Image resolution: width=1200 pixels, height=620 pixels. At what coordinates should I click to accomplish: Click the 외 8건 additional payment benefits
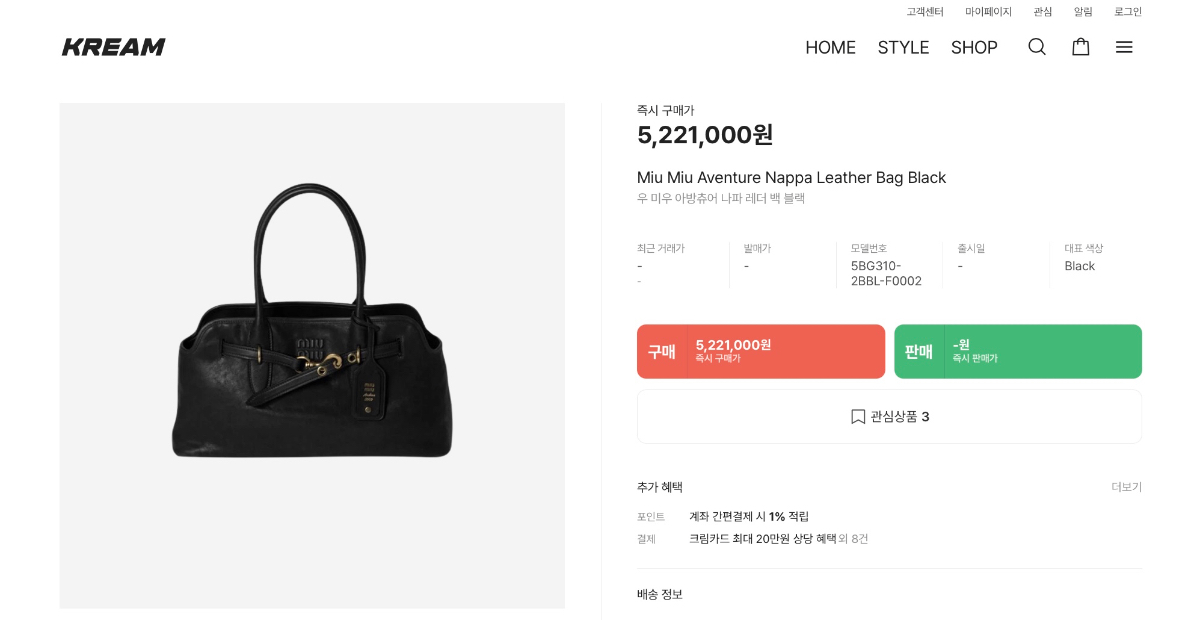click(x=854, y=539)
